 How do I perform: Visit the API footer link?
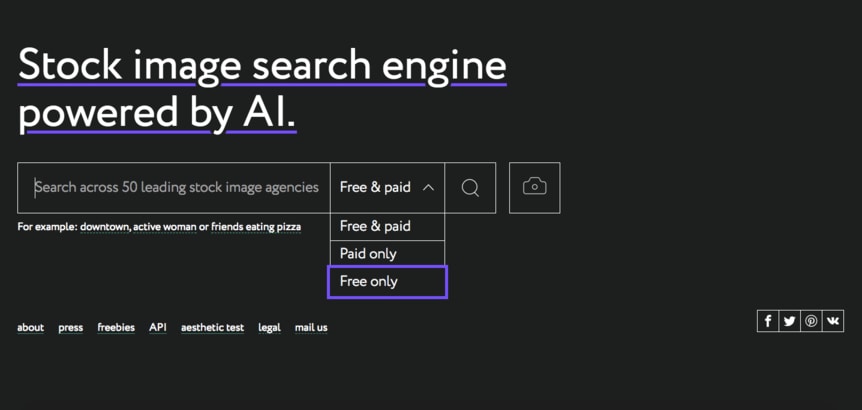[158, 327]
